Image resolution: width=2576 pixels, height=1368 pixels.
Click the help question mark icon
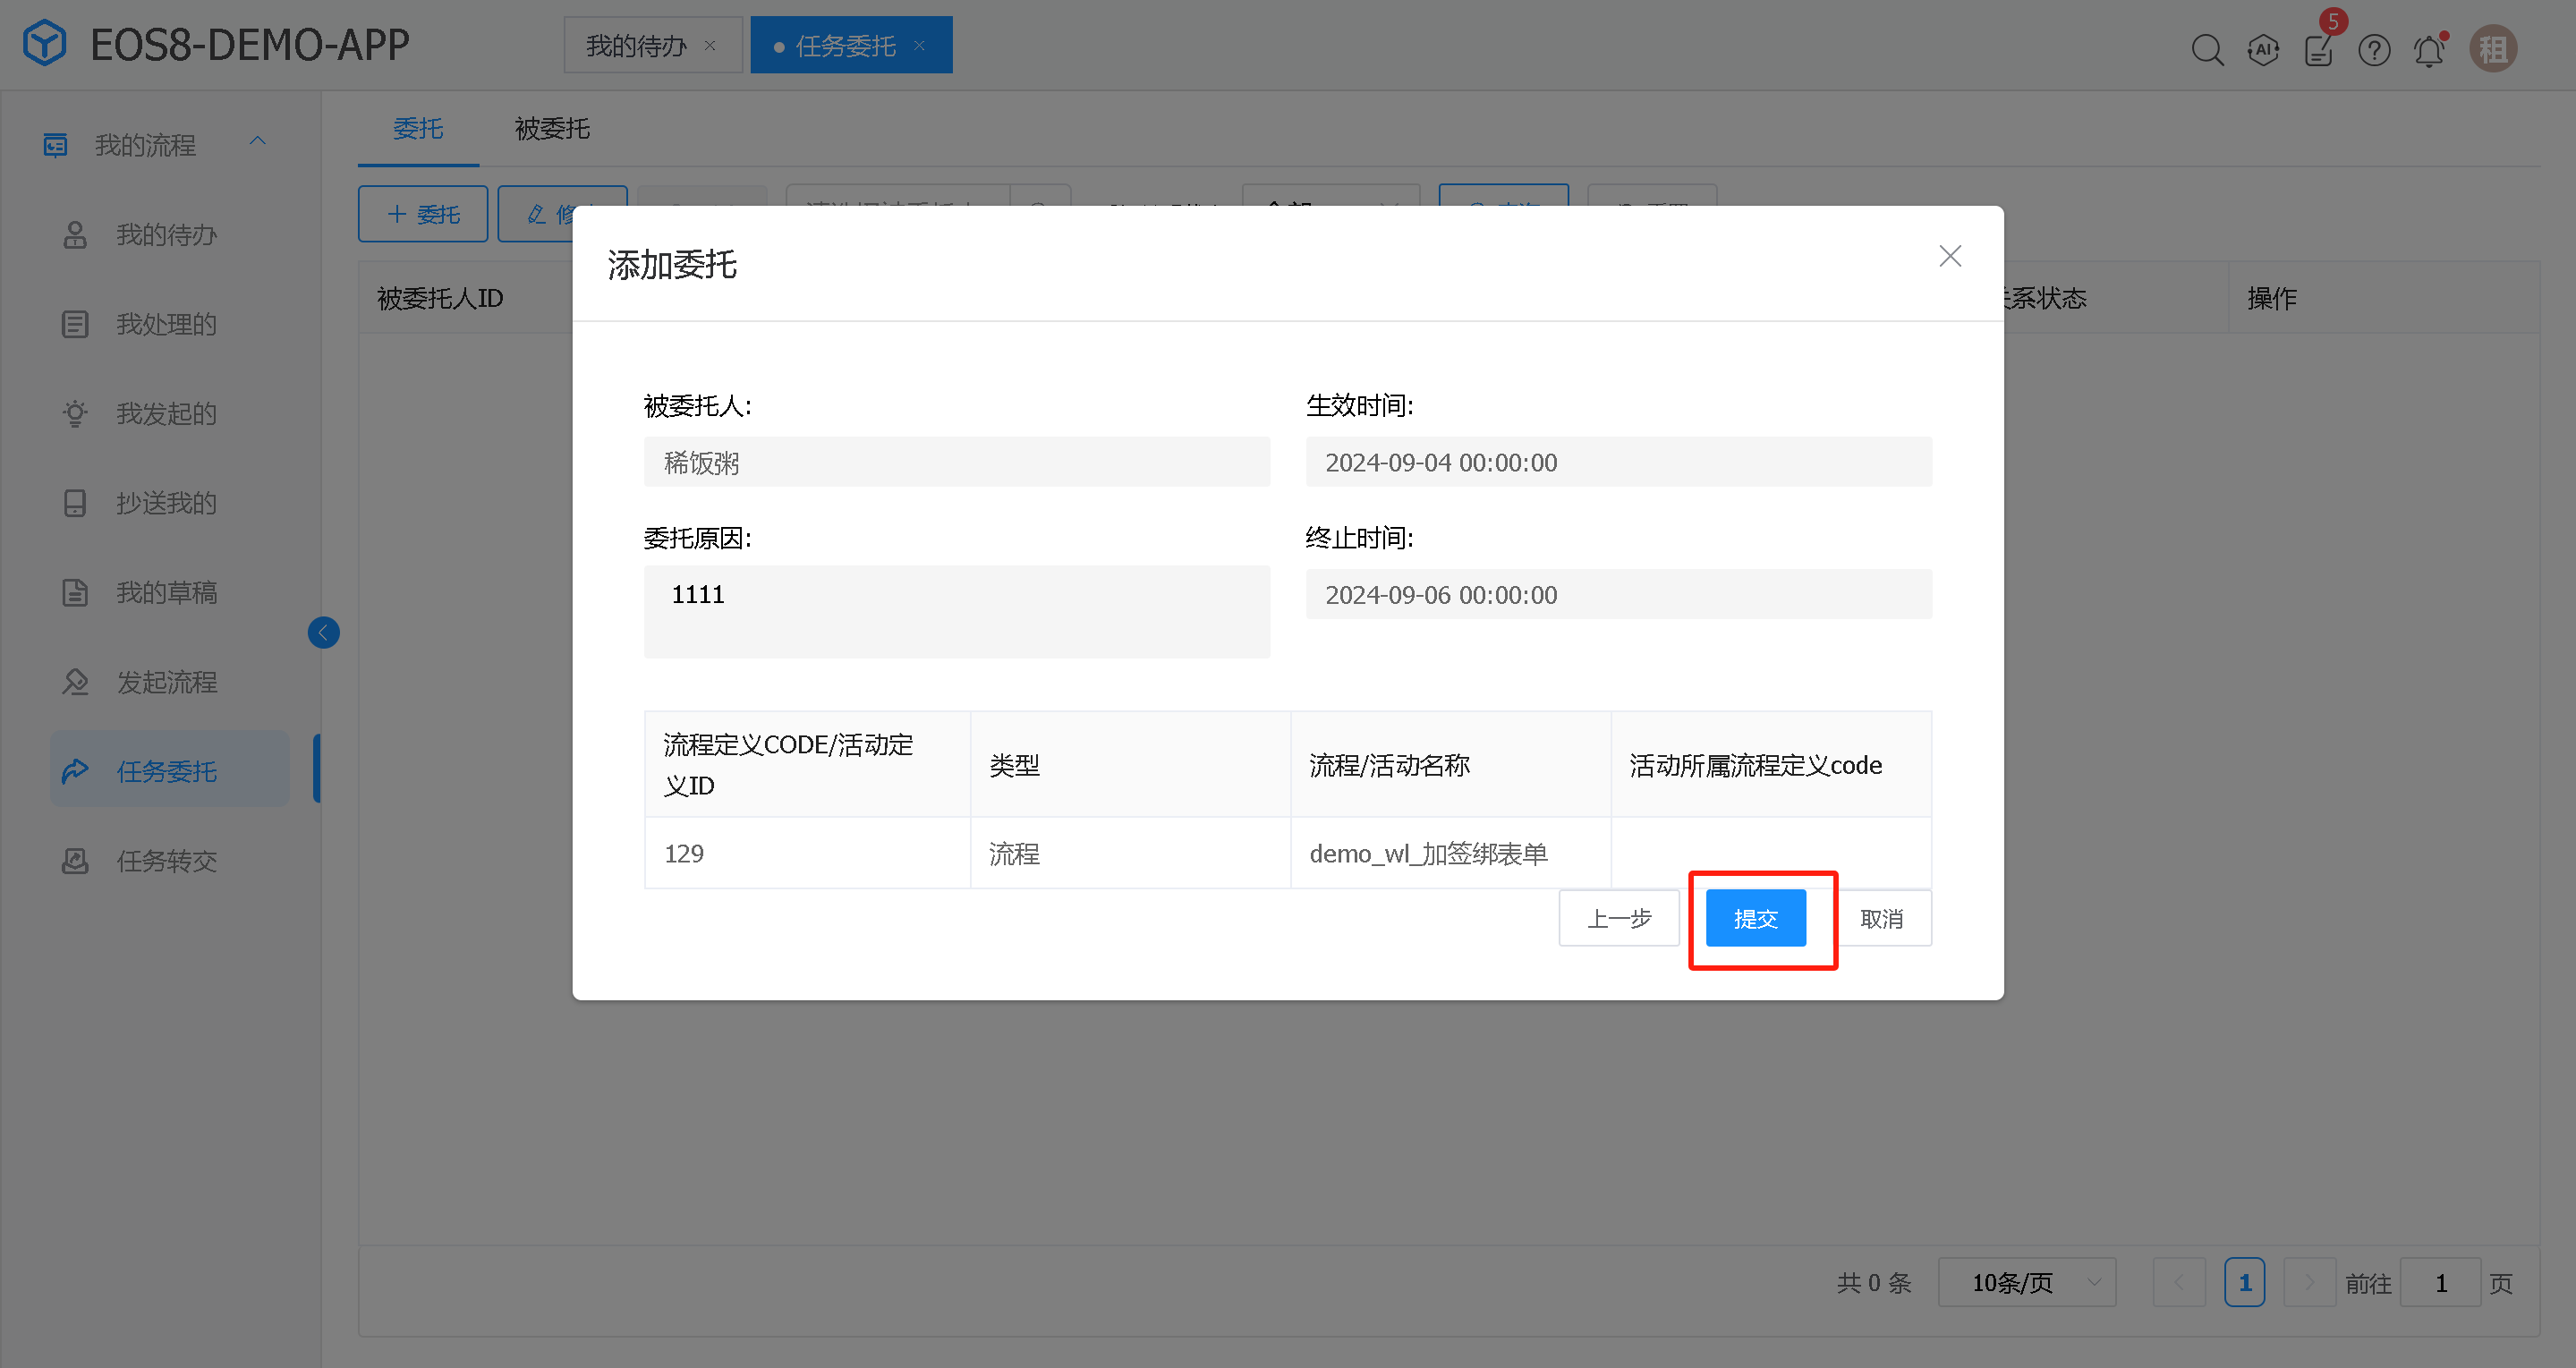[2374, 49]
